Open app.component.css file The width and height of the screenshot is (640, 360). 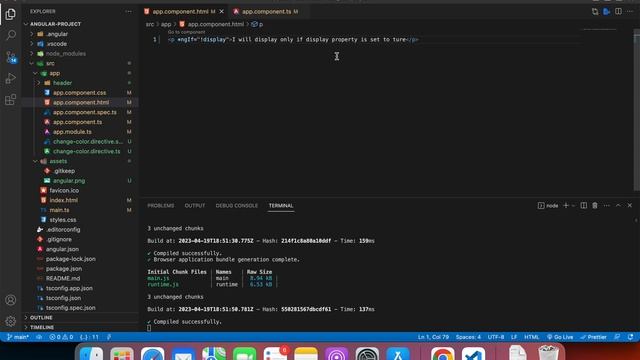80,93
